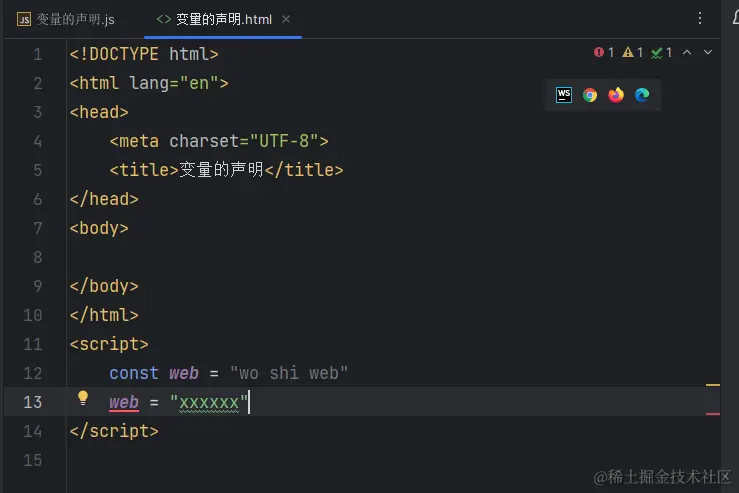Click the const keyword on line 12

[134, 373]
